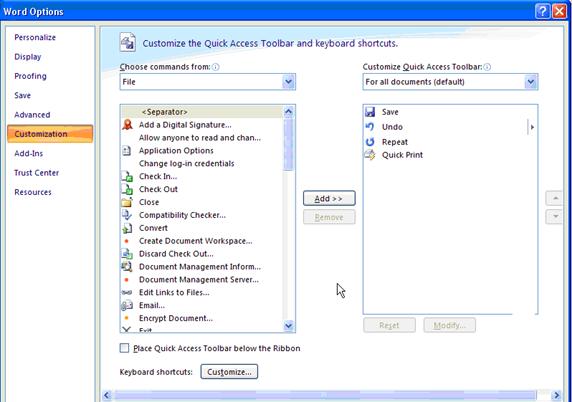Select the Undo arrow icon

pyautogui.click(x=370, y=127)
